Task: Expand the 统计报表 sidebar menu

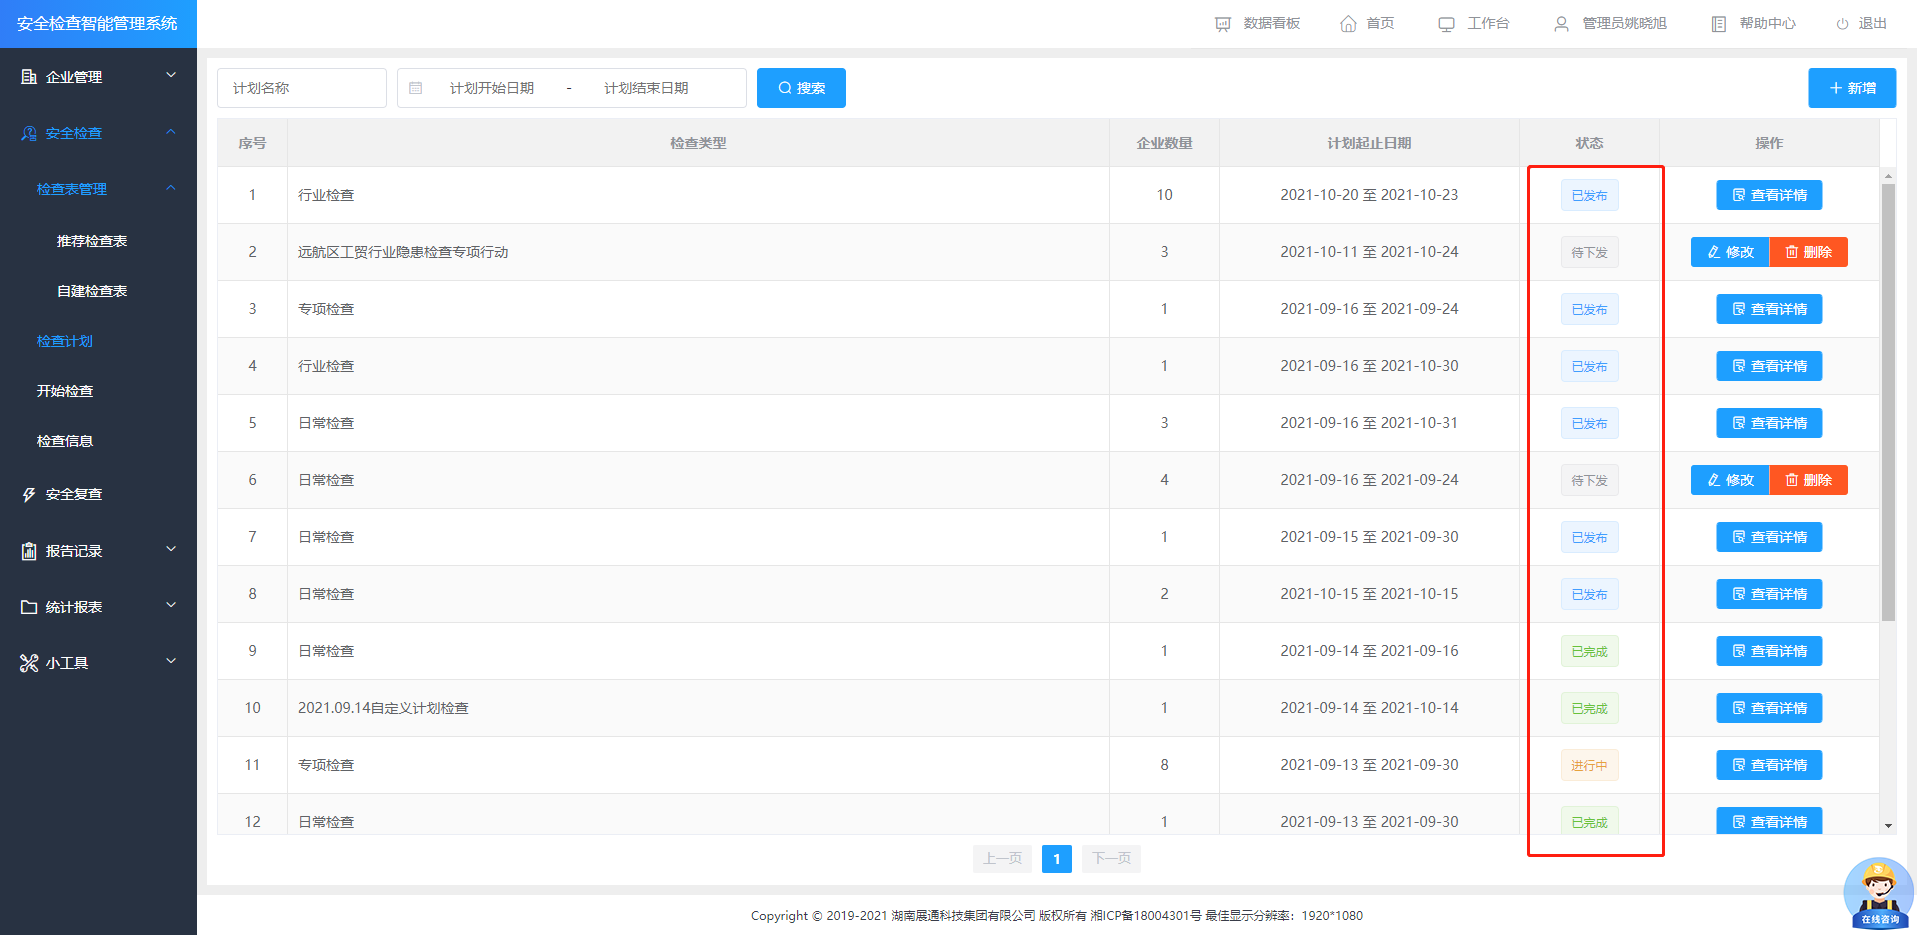Action: pos(98,607)
